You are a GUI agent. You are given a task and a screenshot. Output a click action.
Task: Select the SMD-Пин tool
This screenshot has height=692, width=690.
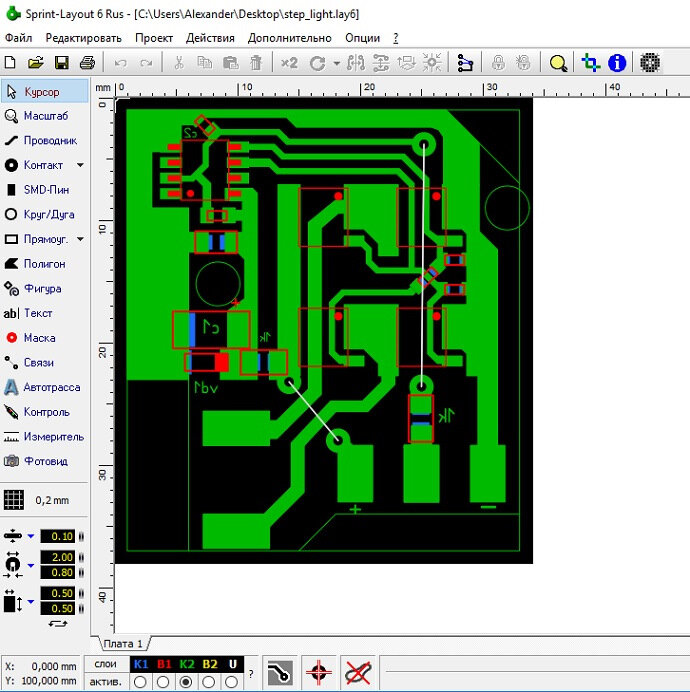(45, 190)
